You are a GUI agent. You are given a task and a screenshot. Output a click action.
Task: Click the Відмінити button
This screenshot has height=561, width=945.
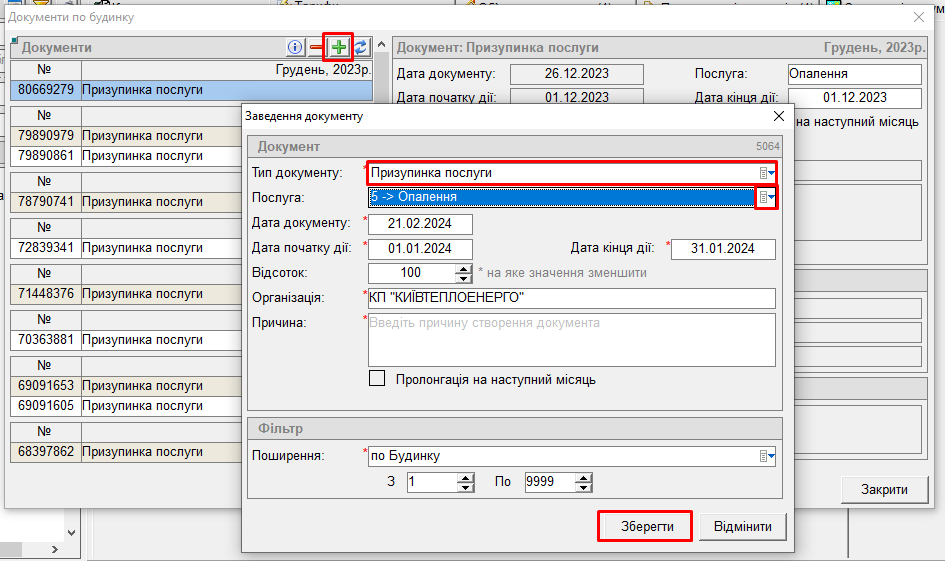pyautogui.click(x=743, y=526)
